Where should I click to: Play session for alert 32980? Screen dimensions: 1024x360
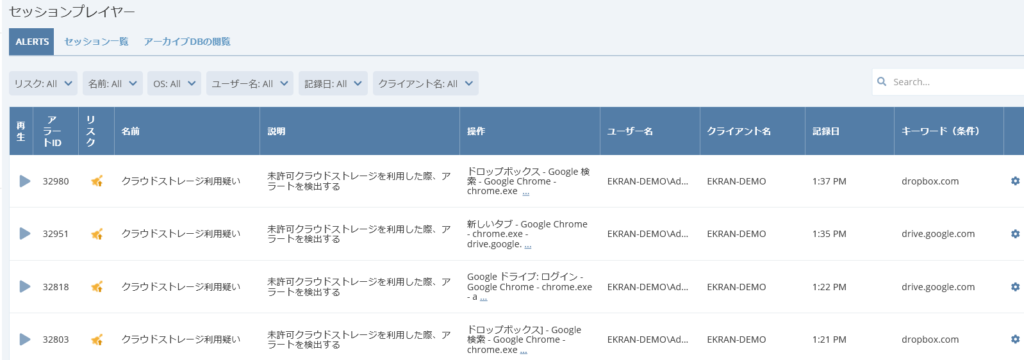click(25, 181)
